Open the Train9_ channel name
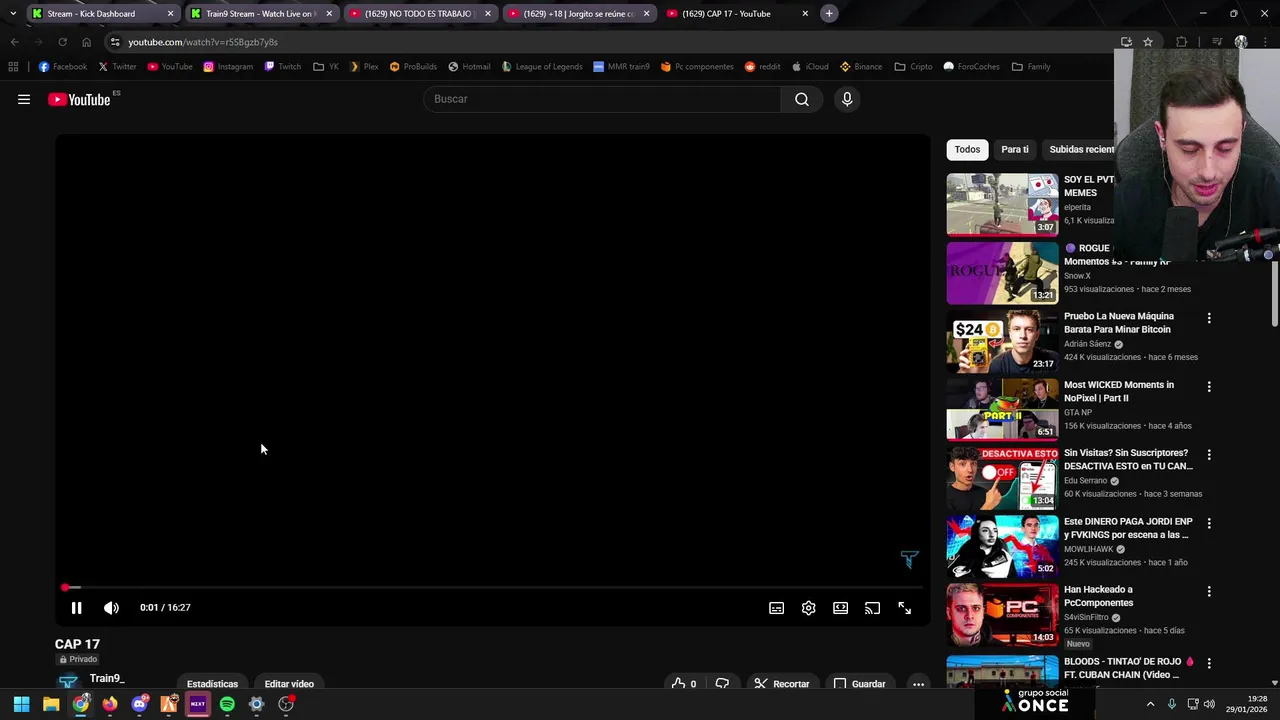Viewport: 1280px width, 720px height. tap(107, 678)
